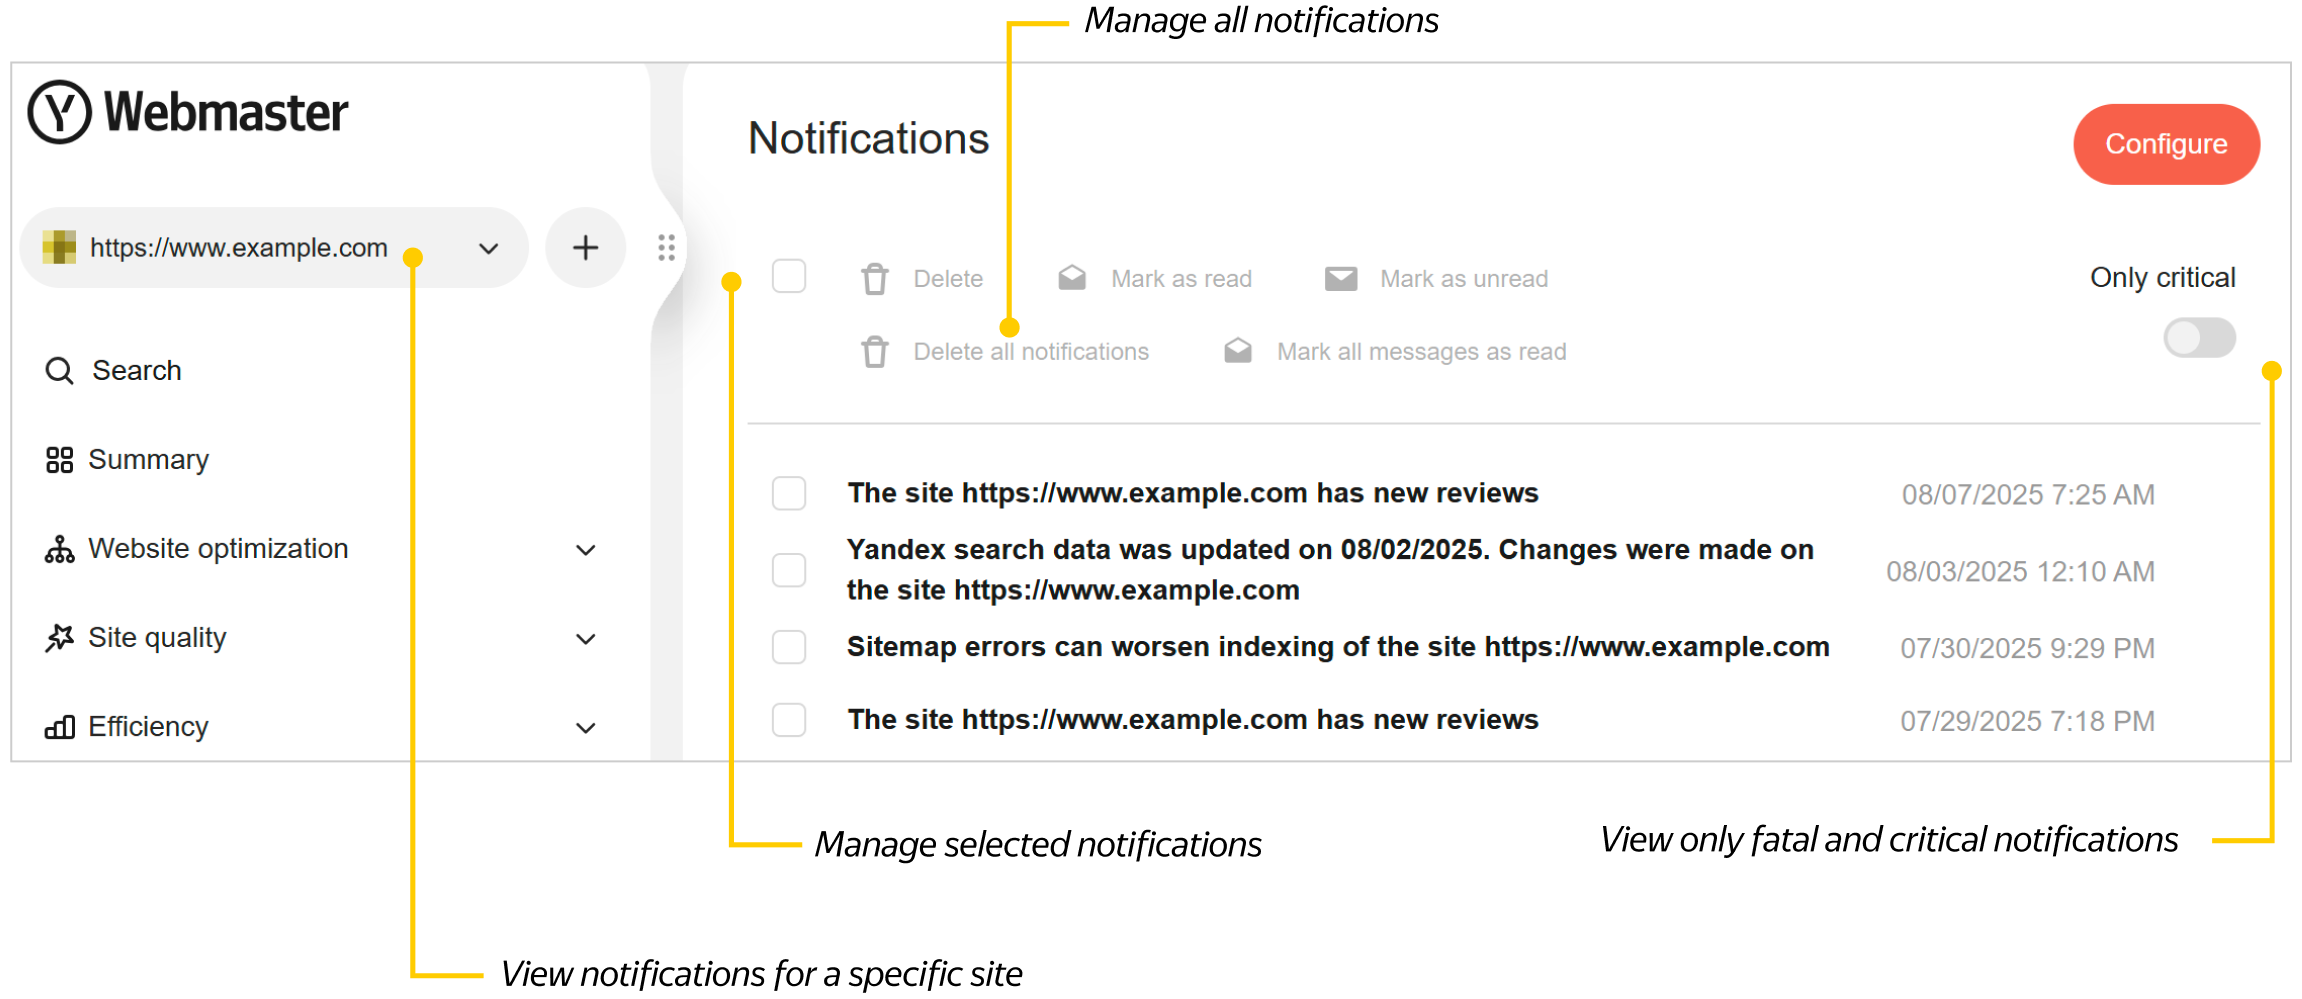
Task: Click the Mark all messages as read icon
Action: tap(1238, 352)
